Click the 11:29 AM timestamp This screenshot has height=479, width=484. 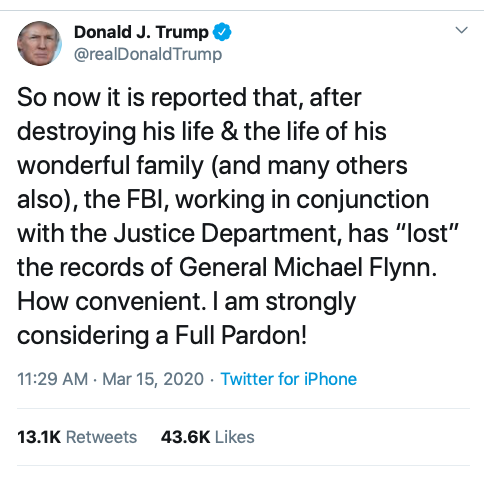point(53,379)
